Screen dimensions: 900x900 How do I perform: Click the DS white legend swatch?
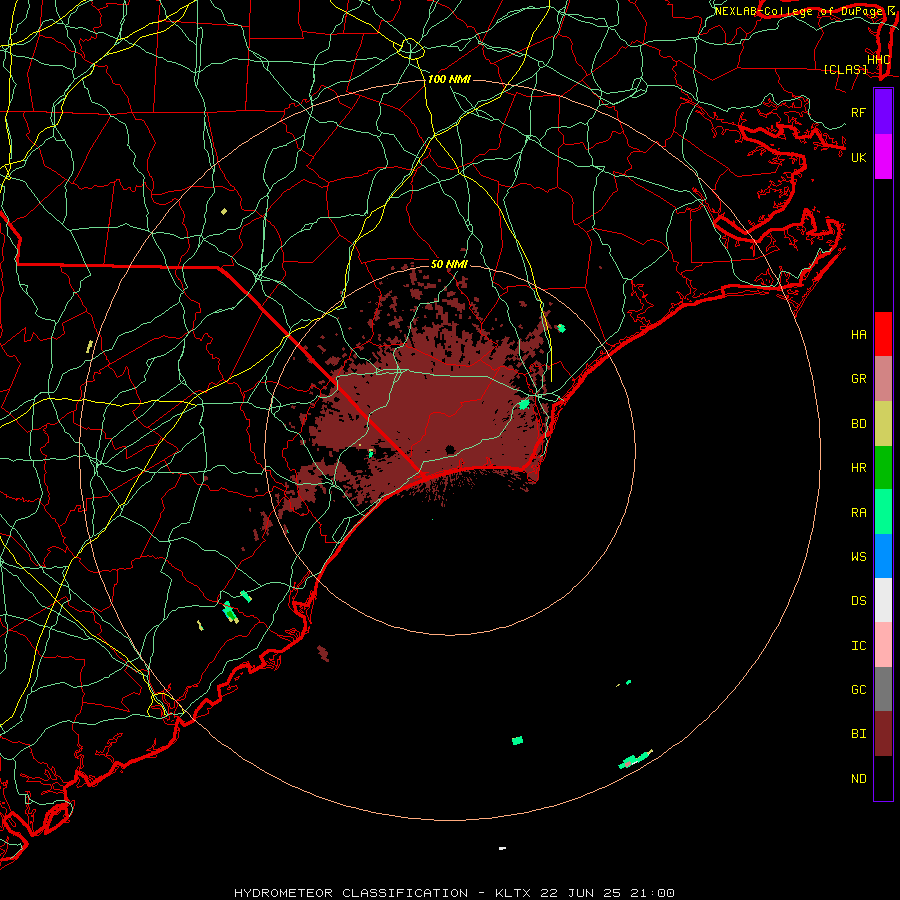coord(883,600)
